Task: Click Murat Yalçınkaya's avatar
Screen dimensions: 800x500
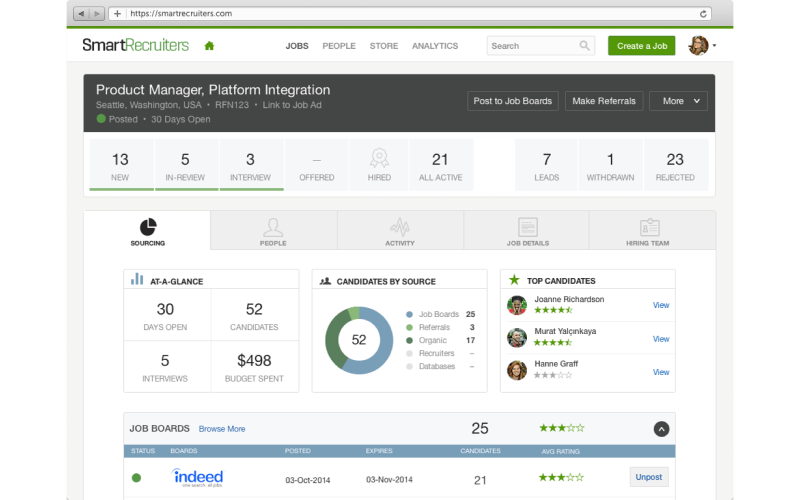Action: coord(517,338)
